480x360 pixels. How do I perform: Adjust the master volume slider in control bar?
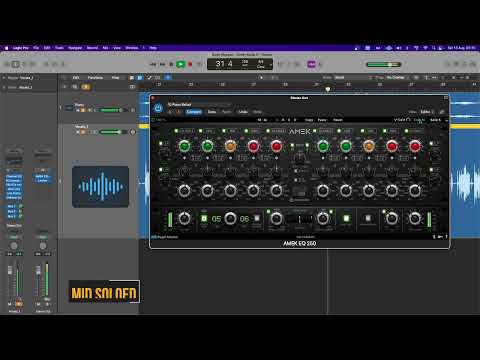tap(383, 64)
